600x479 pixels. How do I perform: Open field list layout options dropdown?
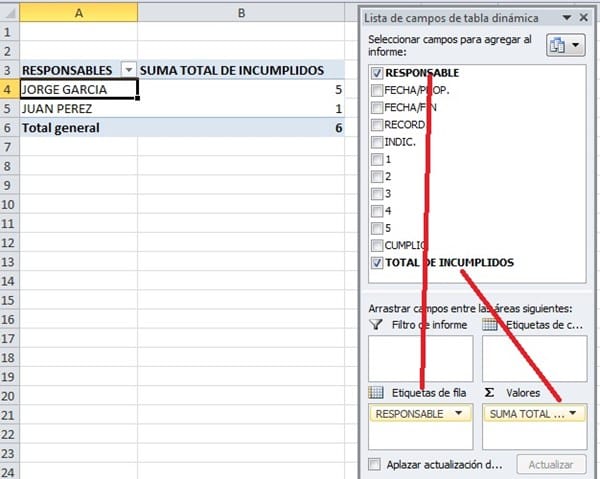point(566,45)
